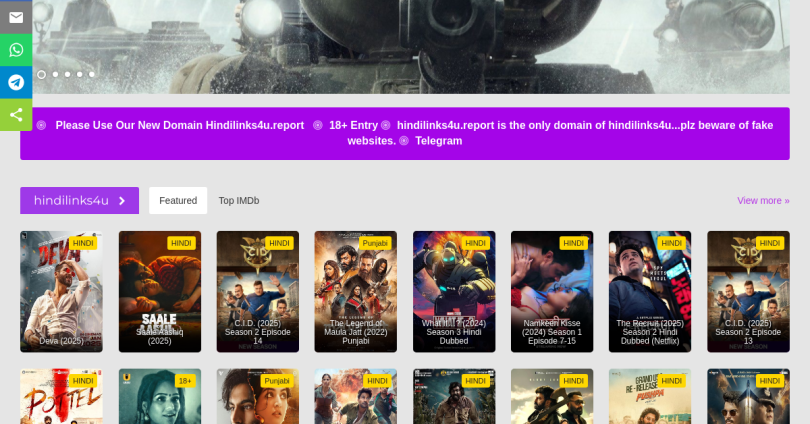Viewport: 810px width, 424px height.
Task: Click the hindilinks4u section button
Action: pyautogui.click(x=80, y=200)
